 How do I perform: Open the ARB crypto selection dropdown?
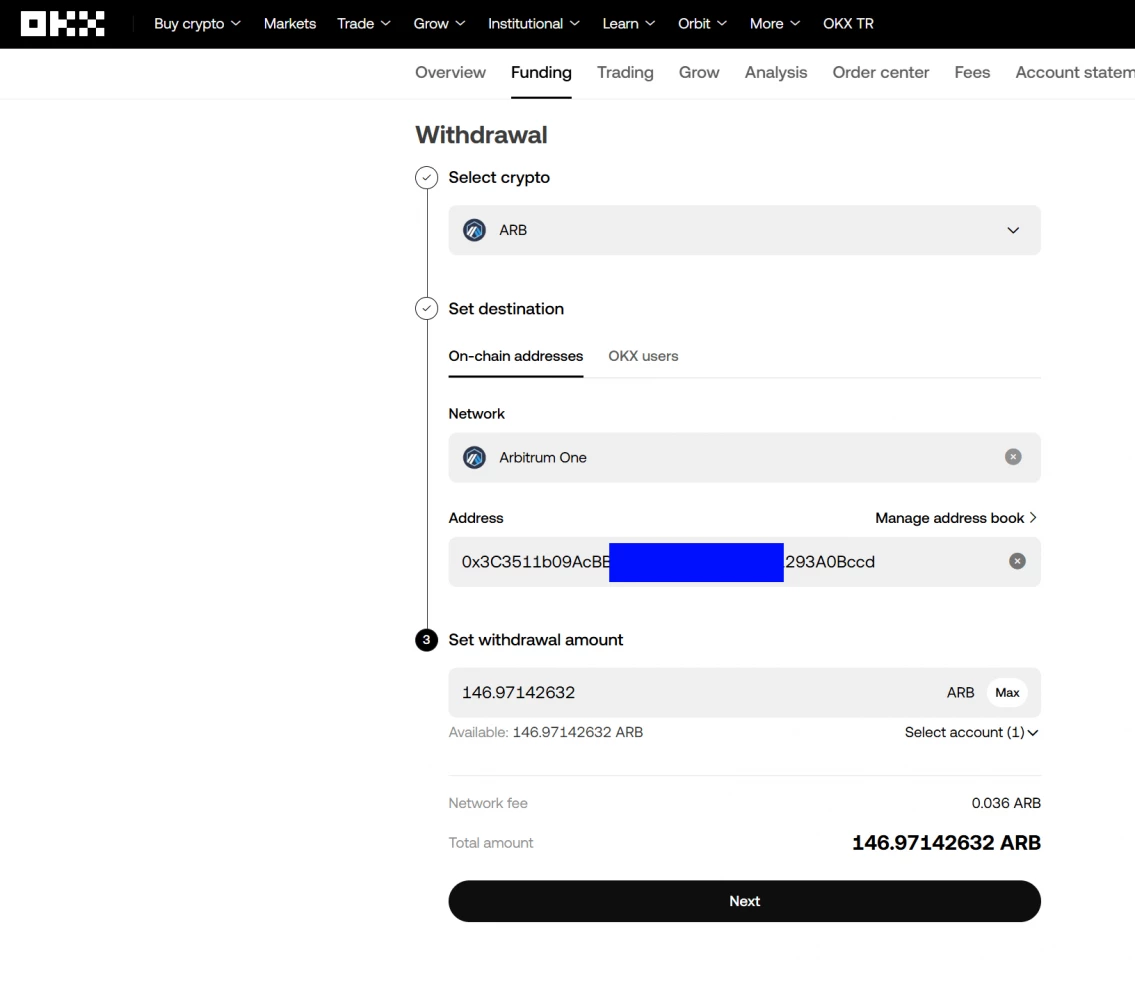(744, 230)
